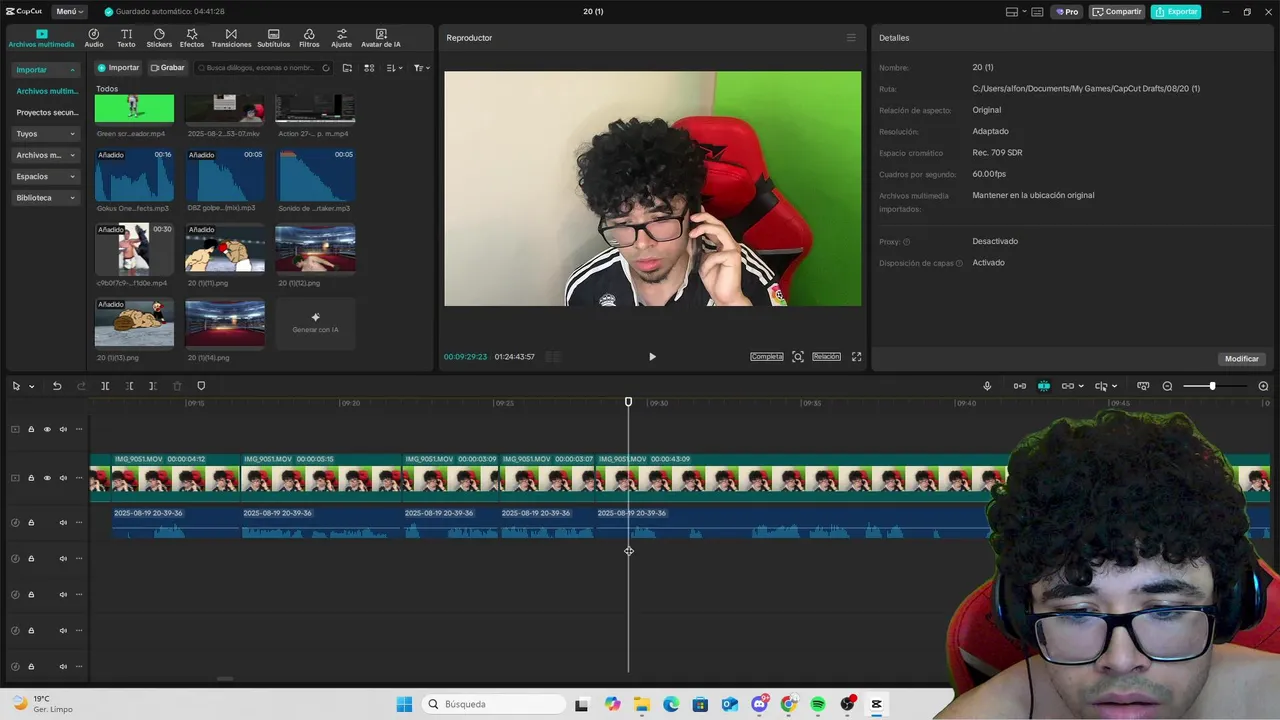
Task: Open the Stickers tab
Action: coord(159,38)
